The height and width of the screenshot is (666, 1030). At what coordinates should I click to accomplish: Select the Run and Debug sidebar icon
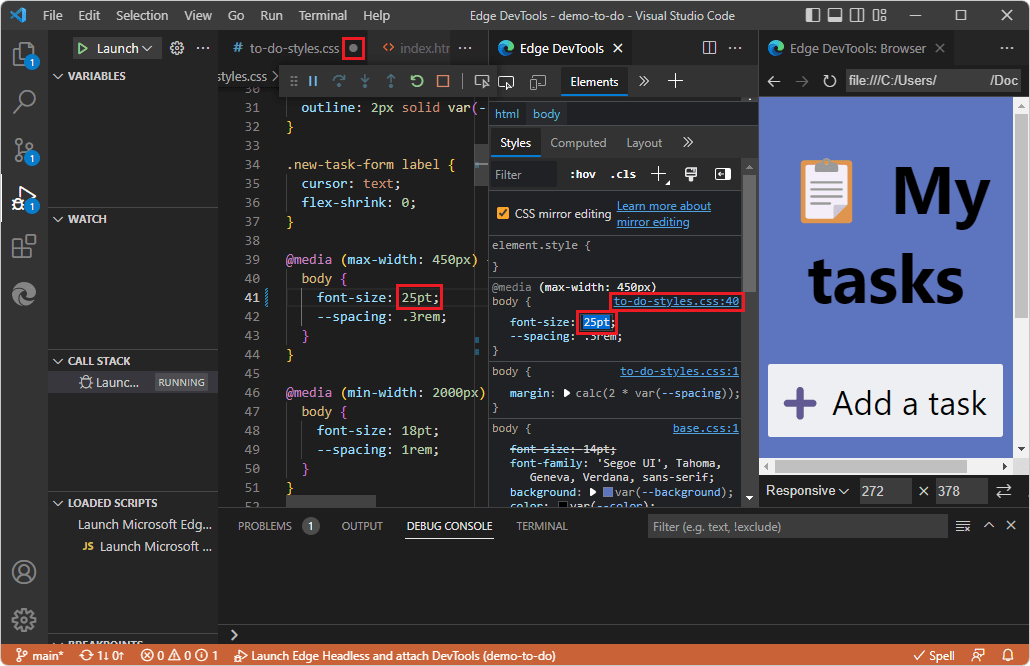click(x=25, y=197)
